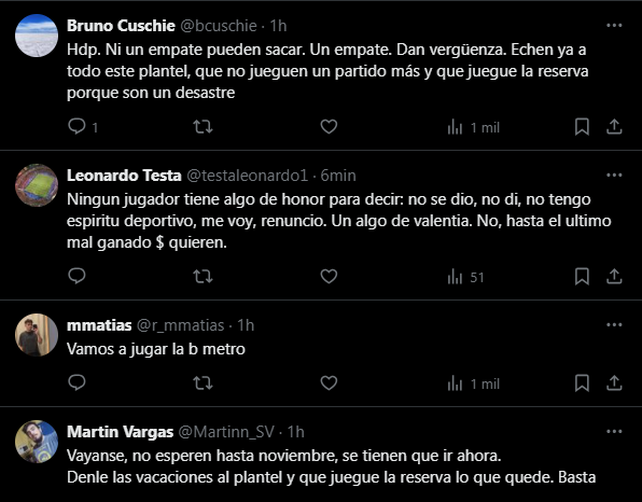Image resolution: width=642 pixels, height=502 pixels.
Task: Like Leonardo Testa's tweet
Action: [x=328, y=276]
